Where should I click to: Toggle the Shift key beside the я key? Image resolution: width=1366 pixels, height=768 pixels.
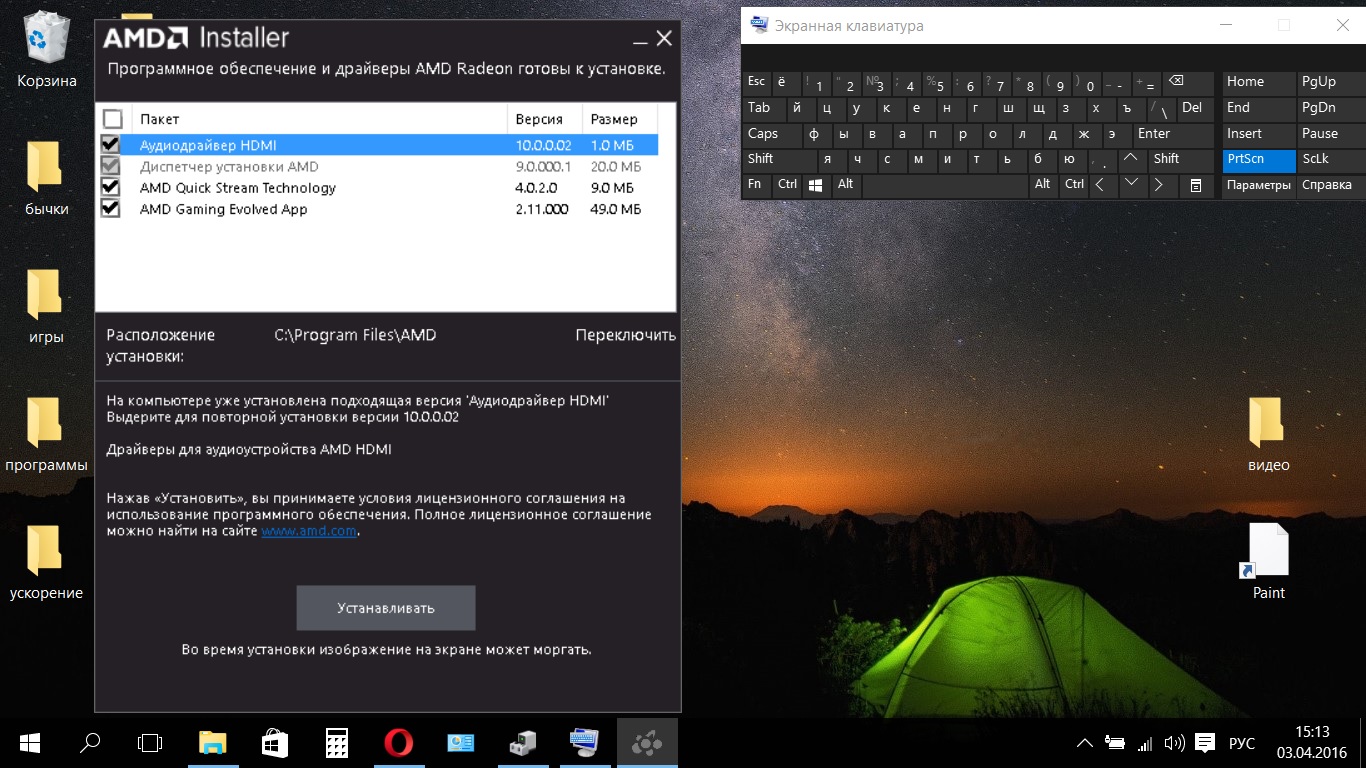pos(778,159)
